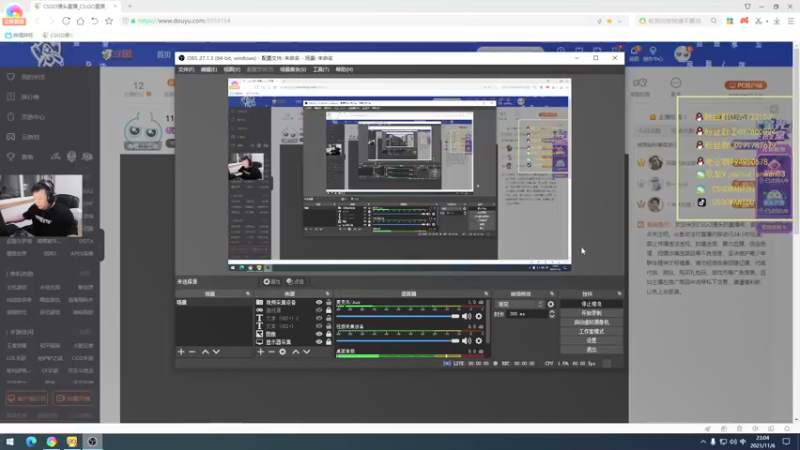
Task: Step the 300 ms transition duration up or down
Action: click(552, 314)
